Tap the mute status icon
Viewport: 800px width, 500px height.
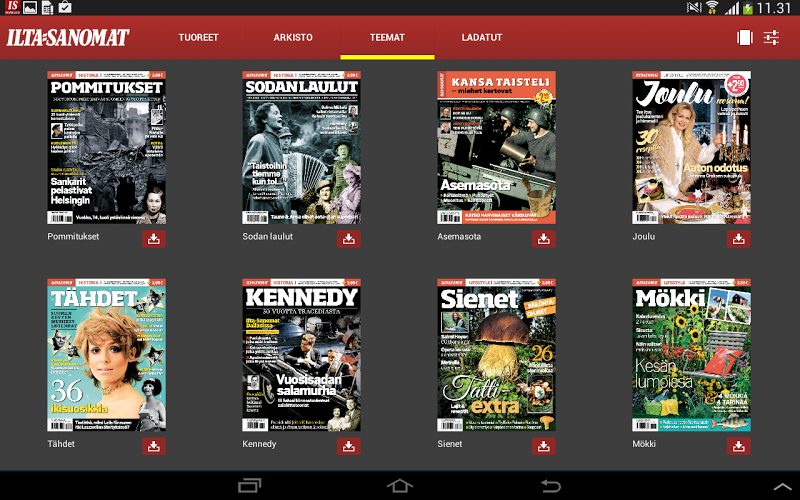(694, 7)
